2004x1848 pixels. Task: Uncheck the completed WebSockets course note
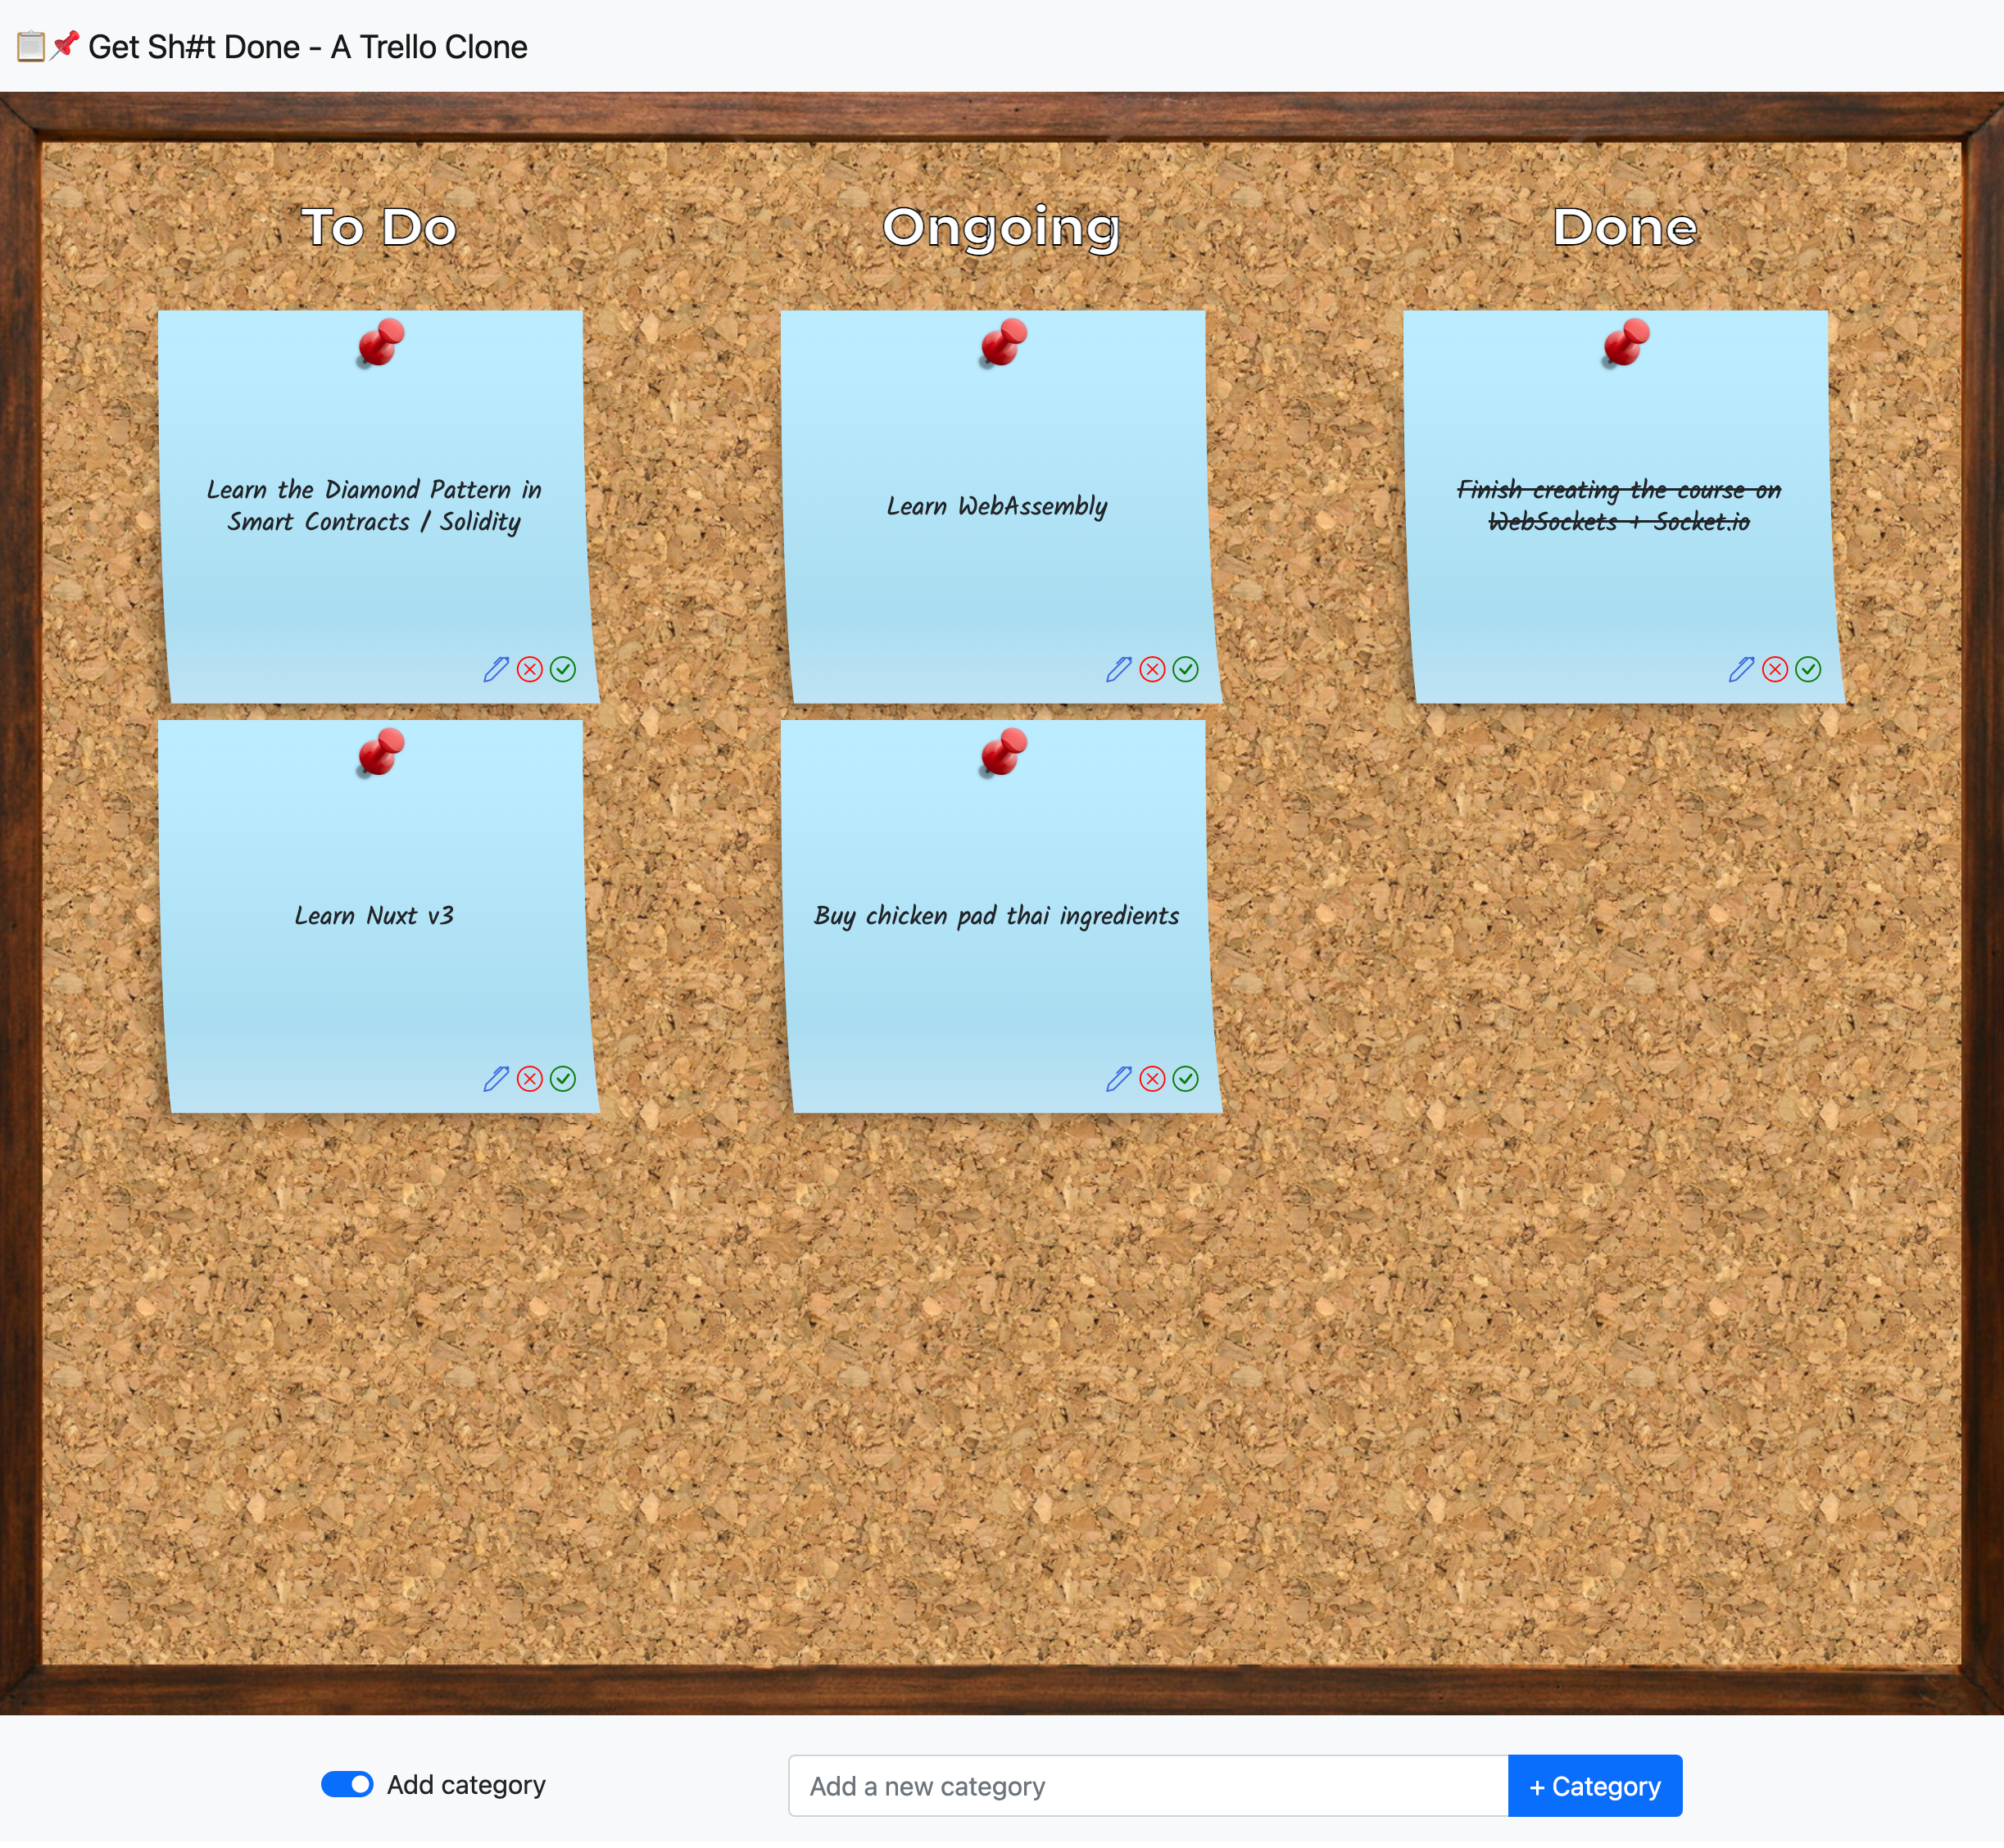click(x=1808, y=669)
